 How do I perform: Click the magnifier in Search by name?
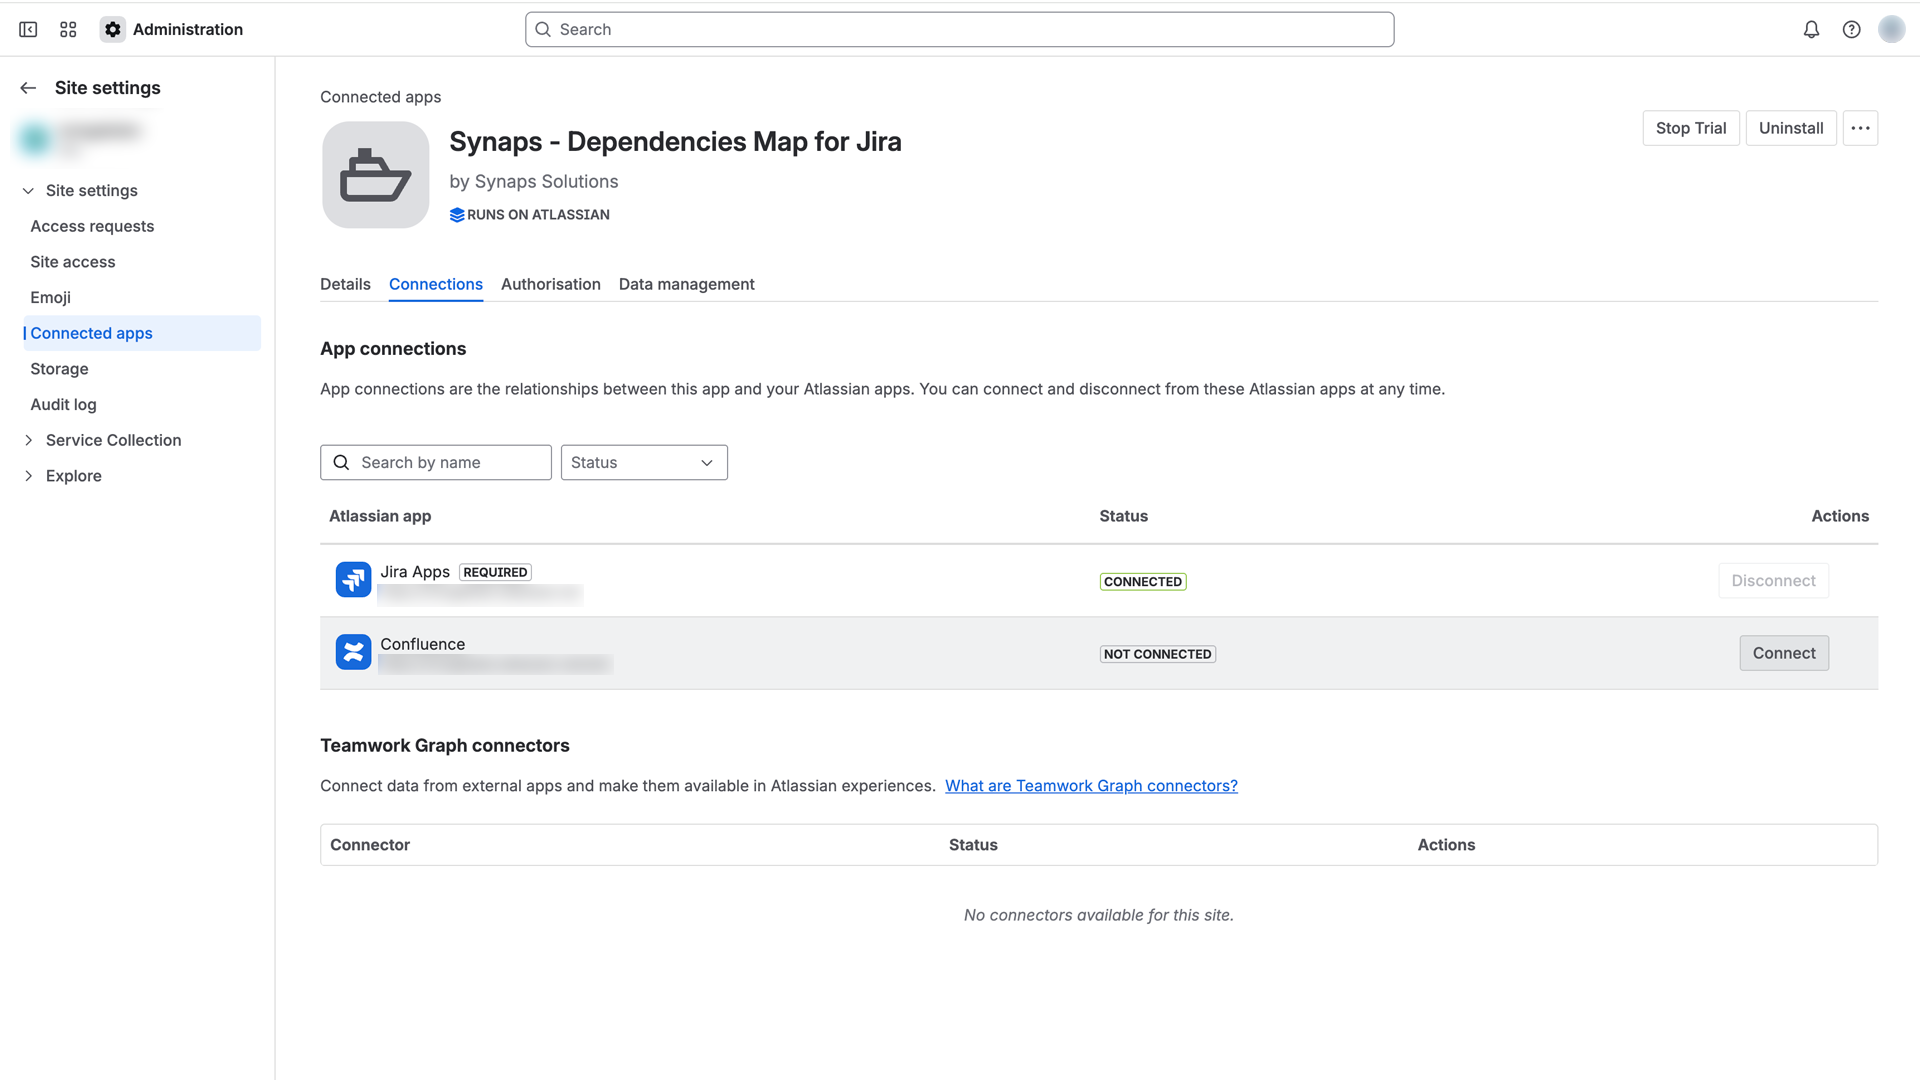[x=341, y=462]
